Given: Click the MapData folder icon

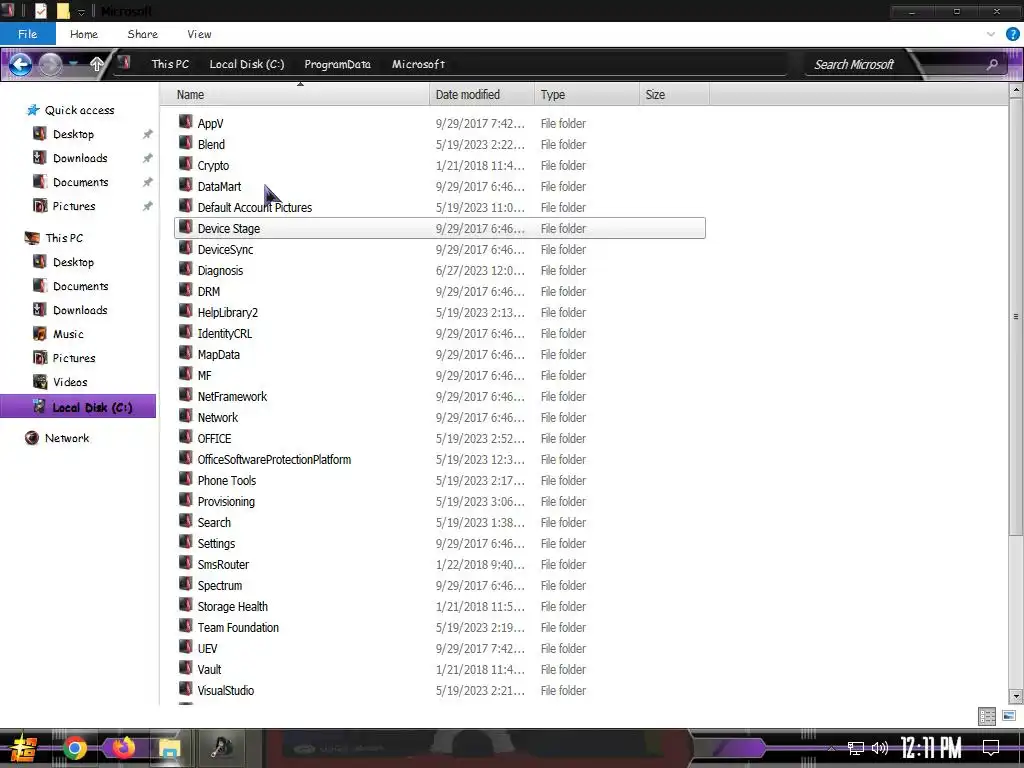Looking at the screenshot, I should (x=185, y=353).
